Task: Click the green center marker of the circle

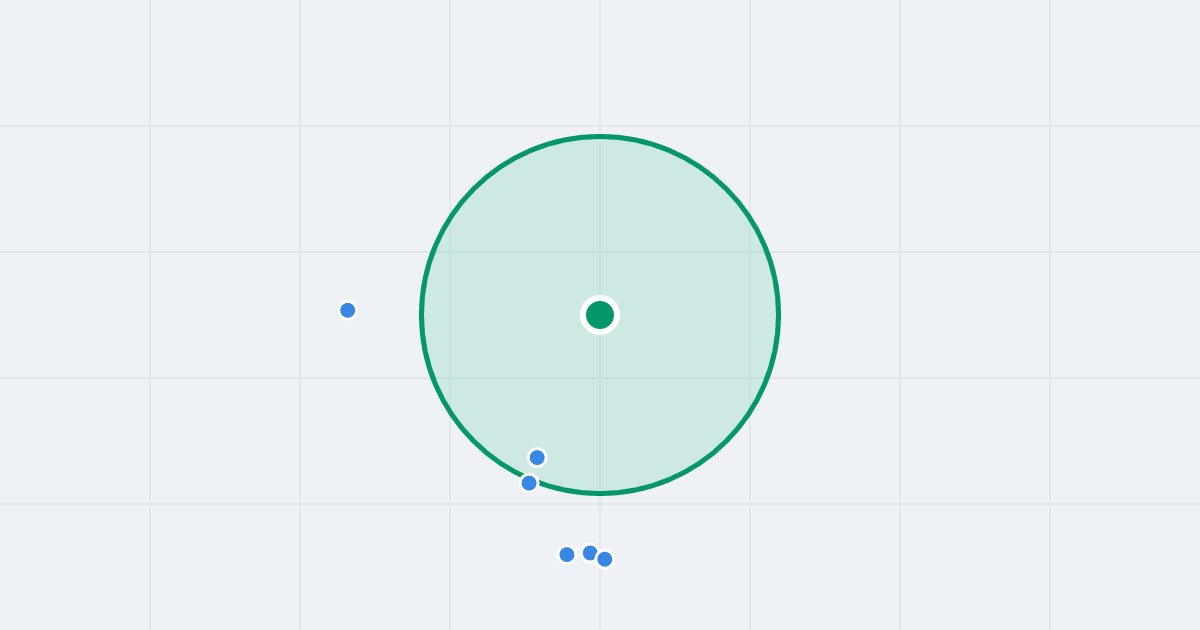Action: pos(600,315)
